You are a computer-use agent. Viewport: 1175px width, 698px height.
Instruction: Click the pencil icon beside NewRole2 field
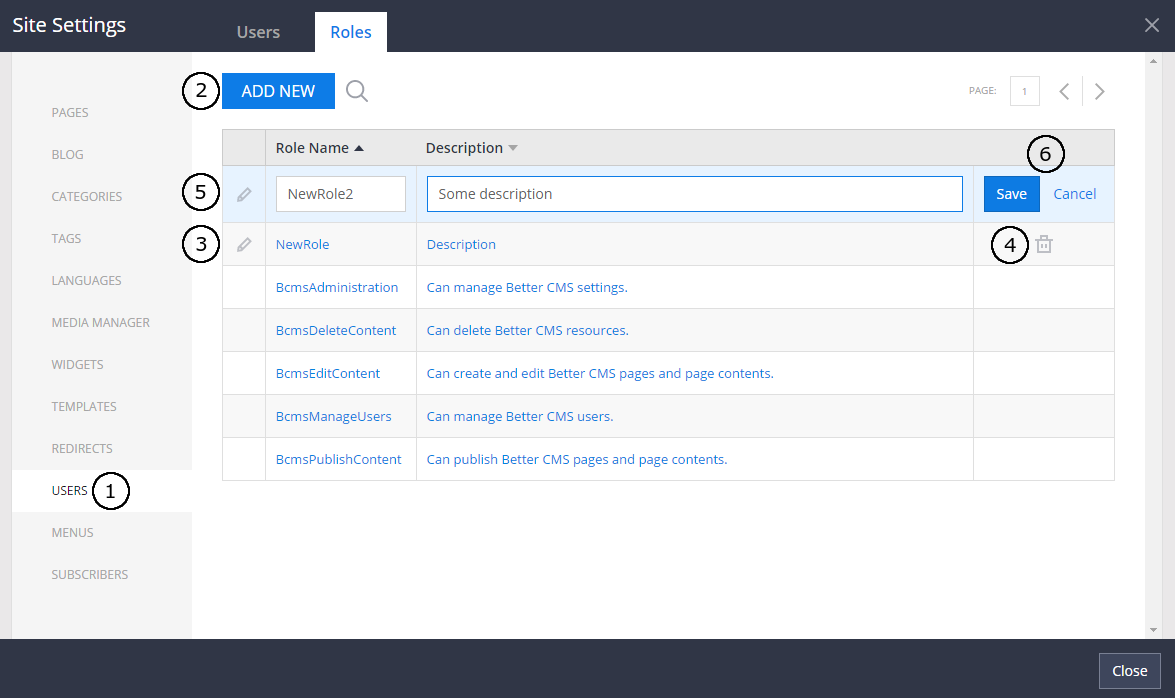(244, 194)
